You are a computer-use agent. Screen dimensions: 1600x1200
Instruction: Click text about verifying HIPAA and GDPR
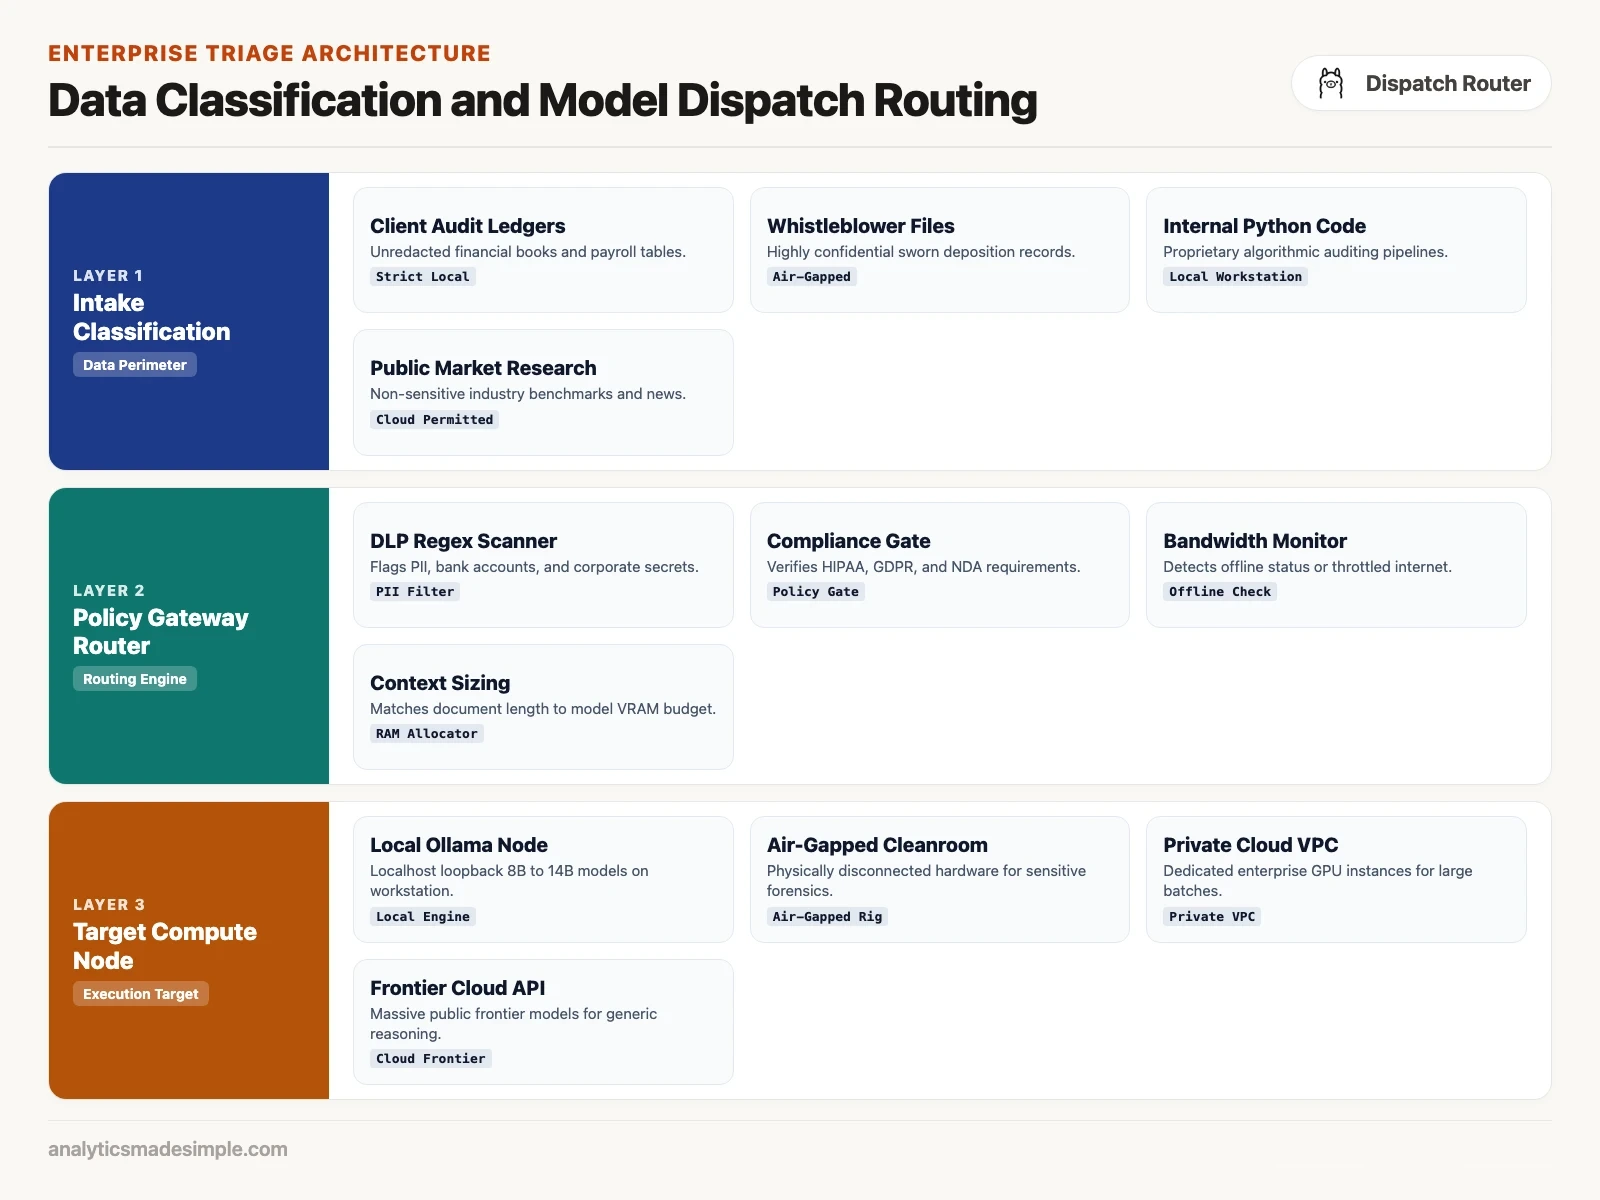tap(923, 567)
